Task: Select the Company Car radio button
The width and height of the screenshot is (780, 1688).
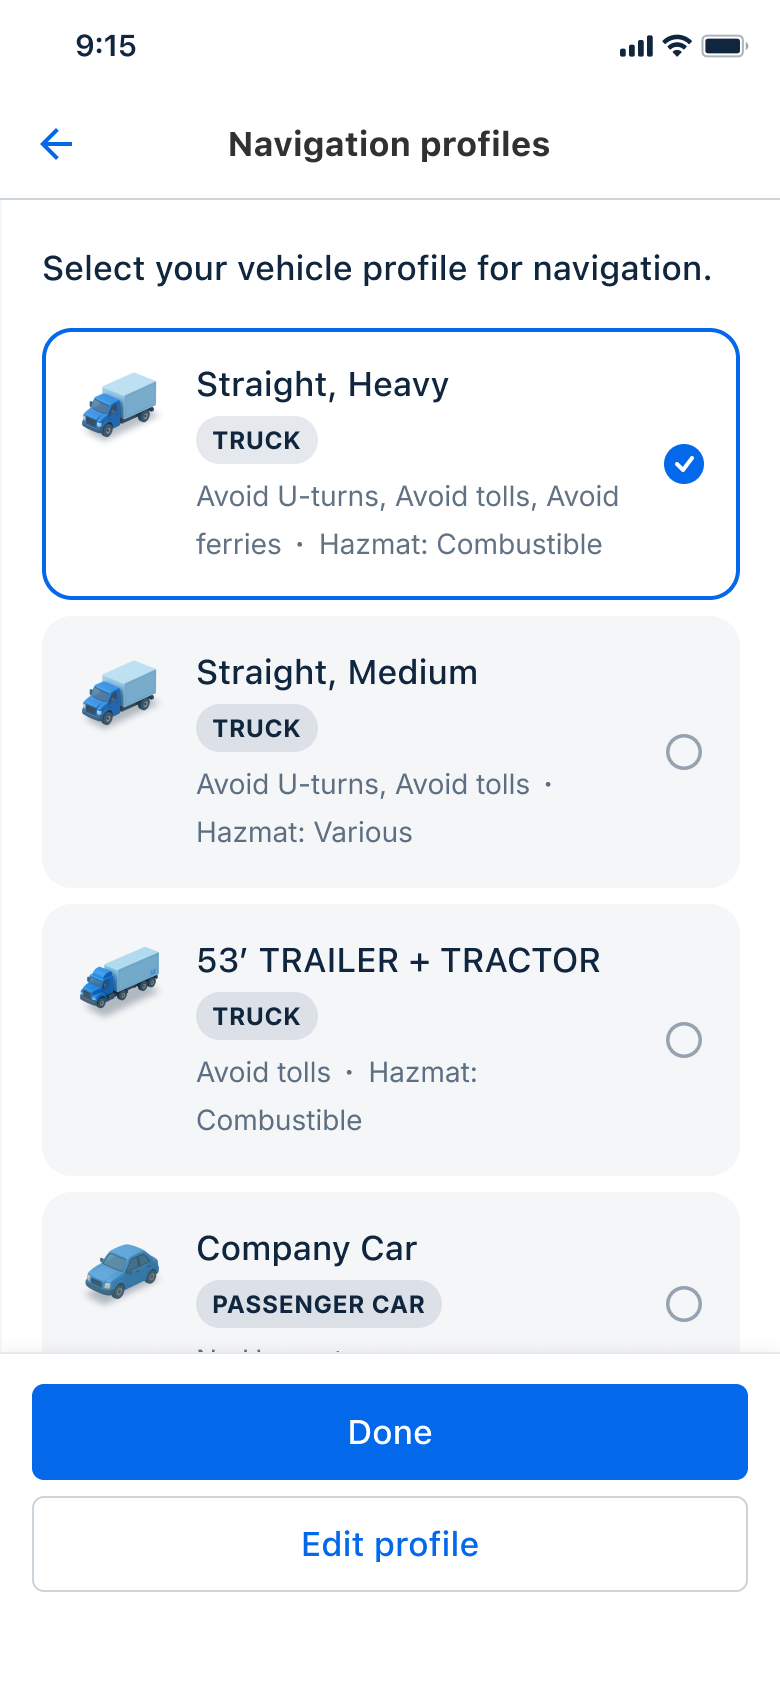Action: coord(684,1304)
